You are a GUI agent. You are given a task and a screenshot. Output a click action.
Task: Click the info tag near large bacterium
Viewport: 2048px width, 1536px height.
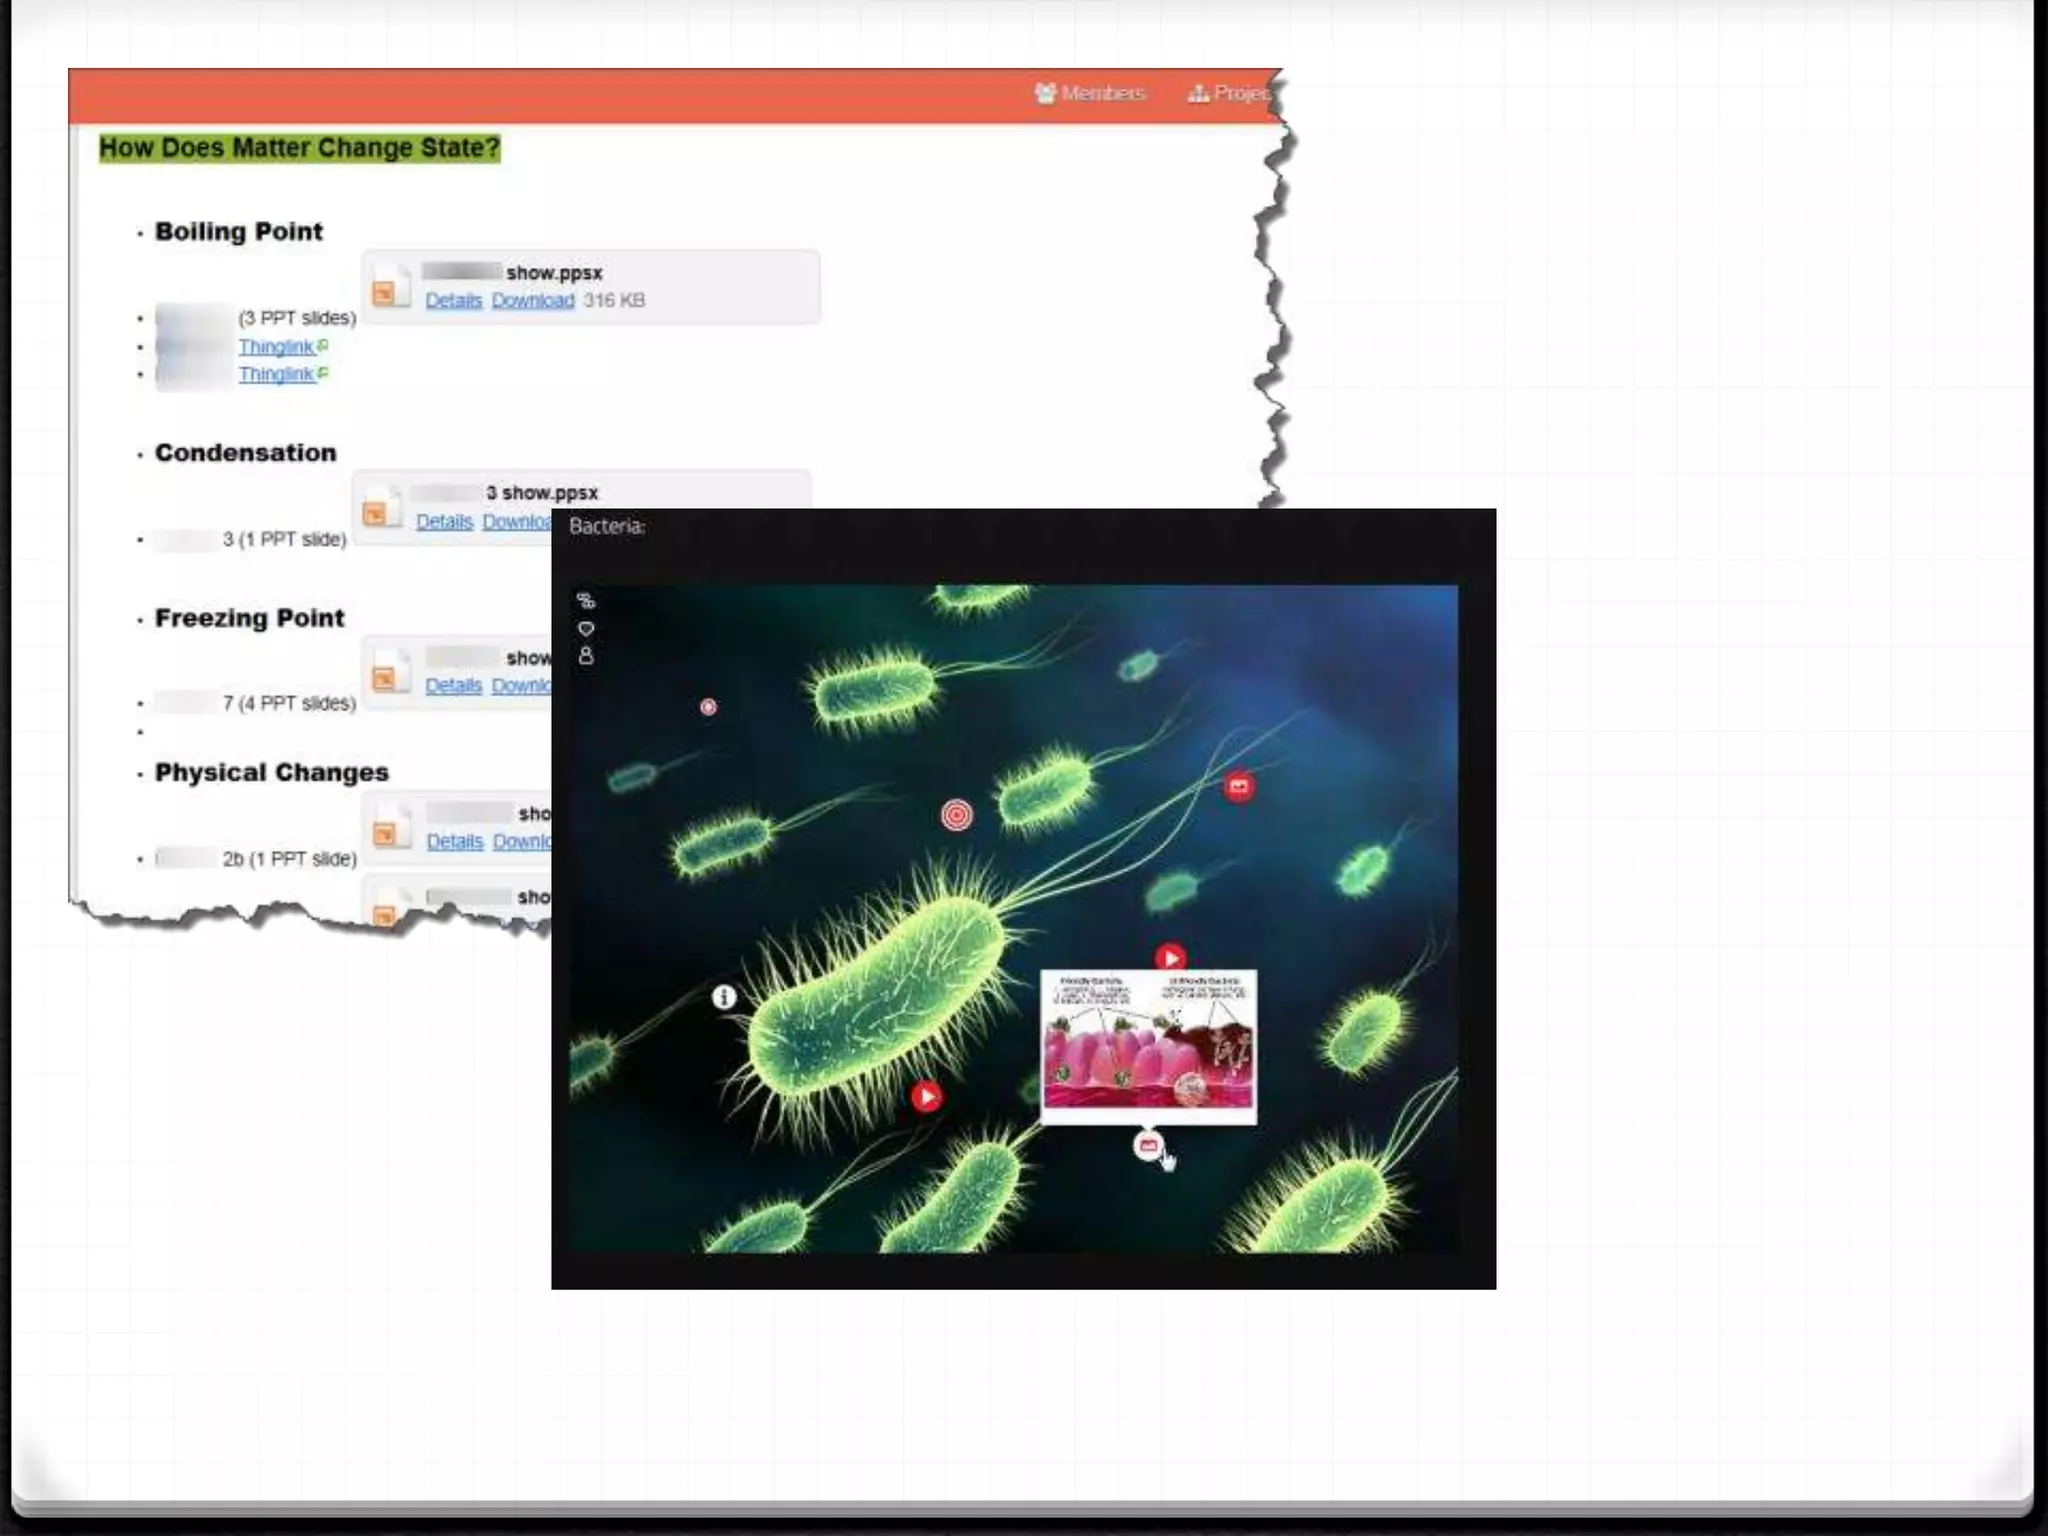click(724, 997)
